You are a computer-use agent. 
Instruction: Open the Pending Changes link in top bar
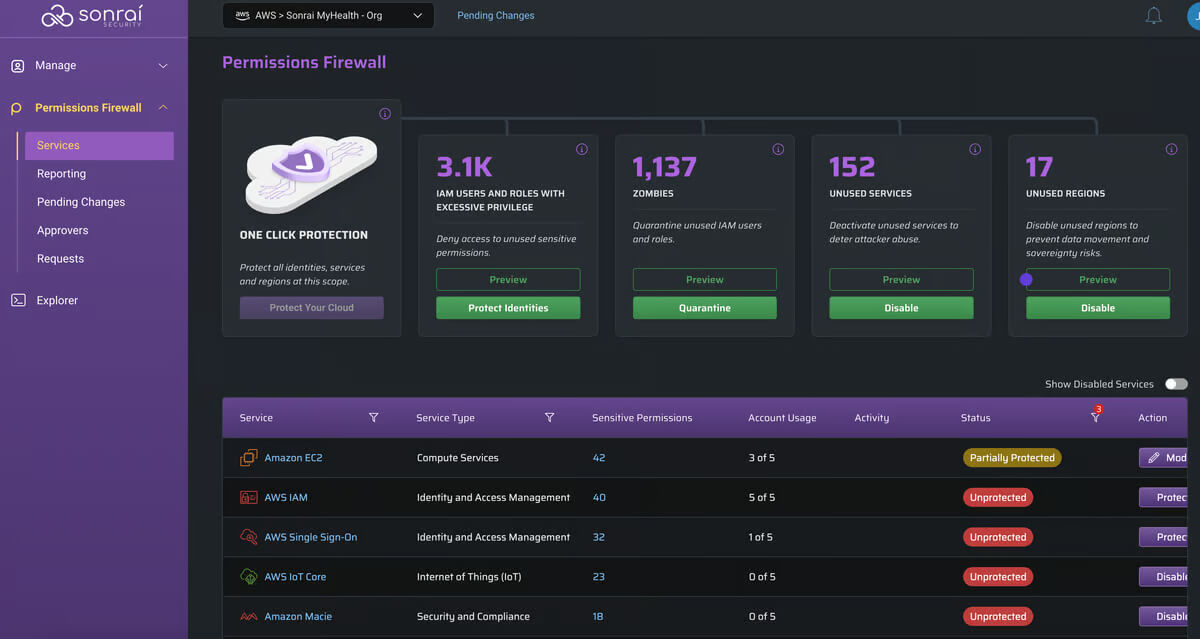tap(496, 16)
